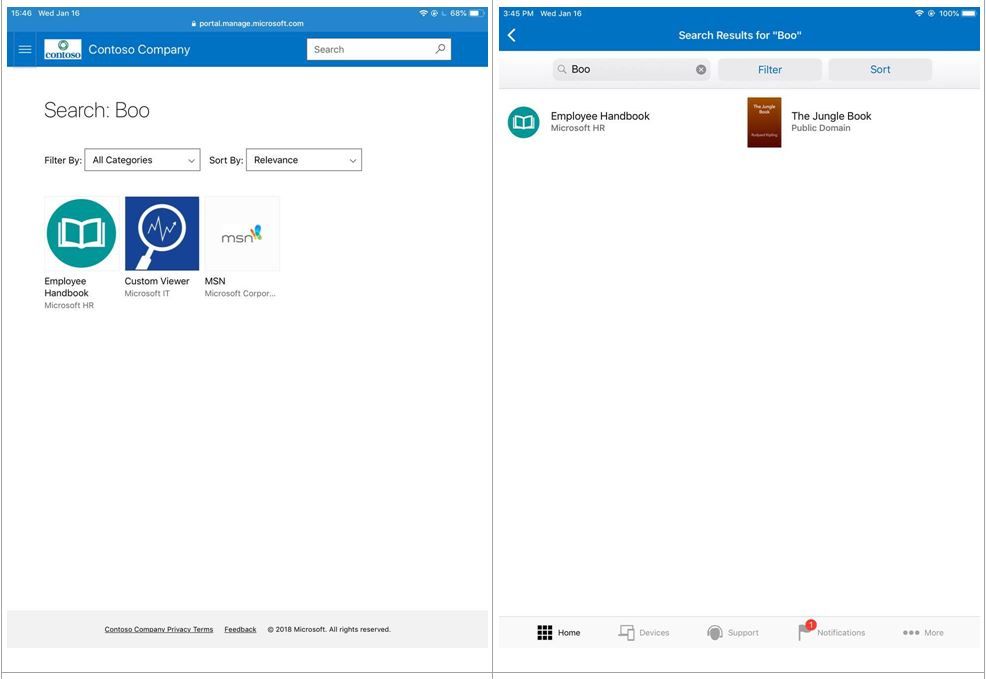Image resolution: width=986 pixels, height=679 pixels.
Task: Tap the 100% battery icon in app status bar
Action: click(x=968, y=13)
